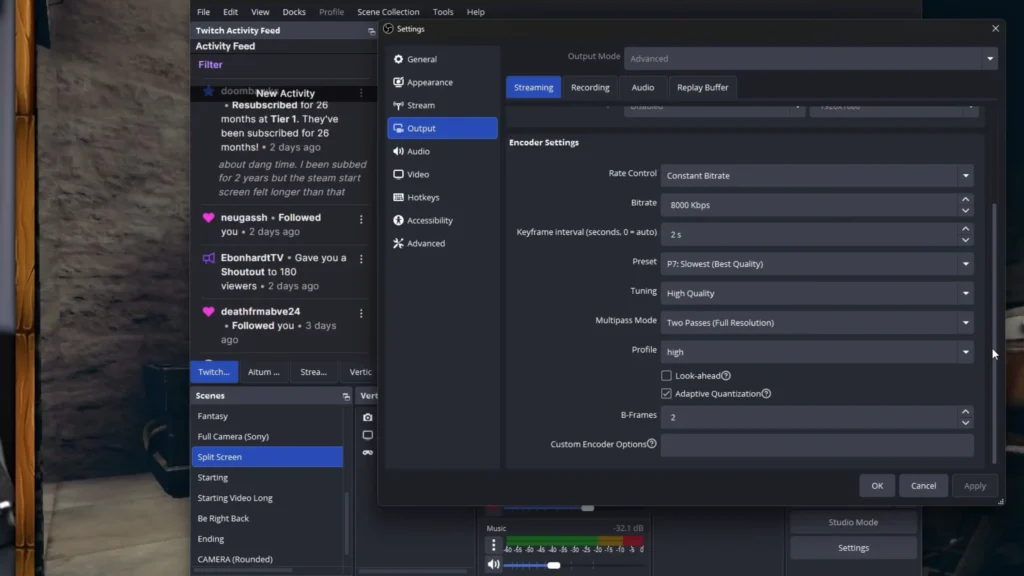Open the Preset dropdown

[x=817, y=264]
